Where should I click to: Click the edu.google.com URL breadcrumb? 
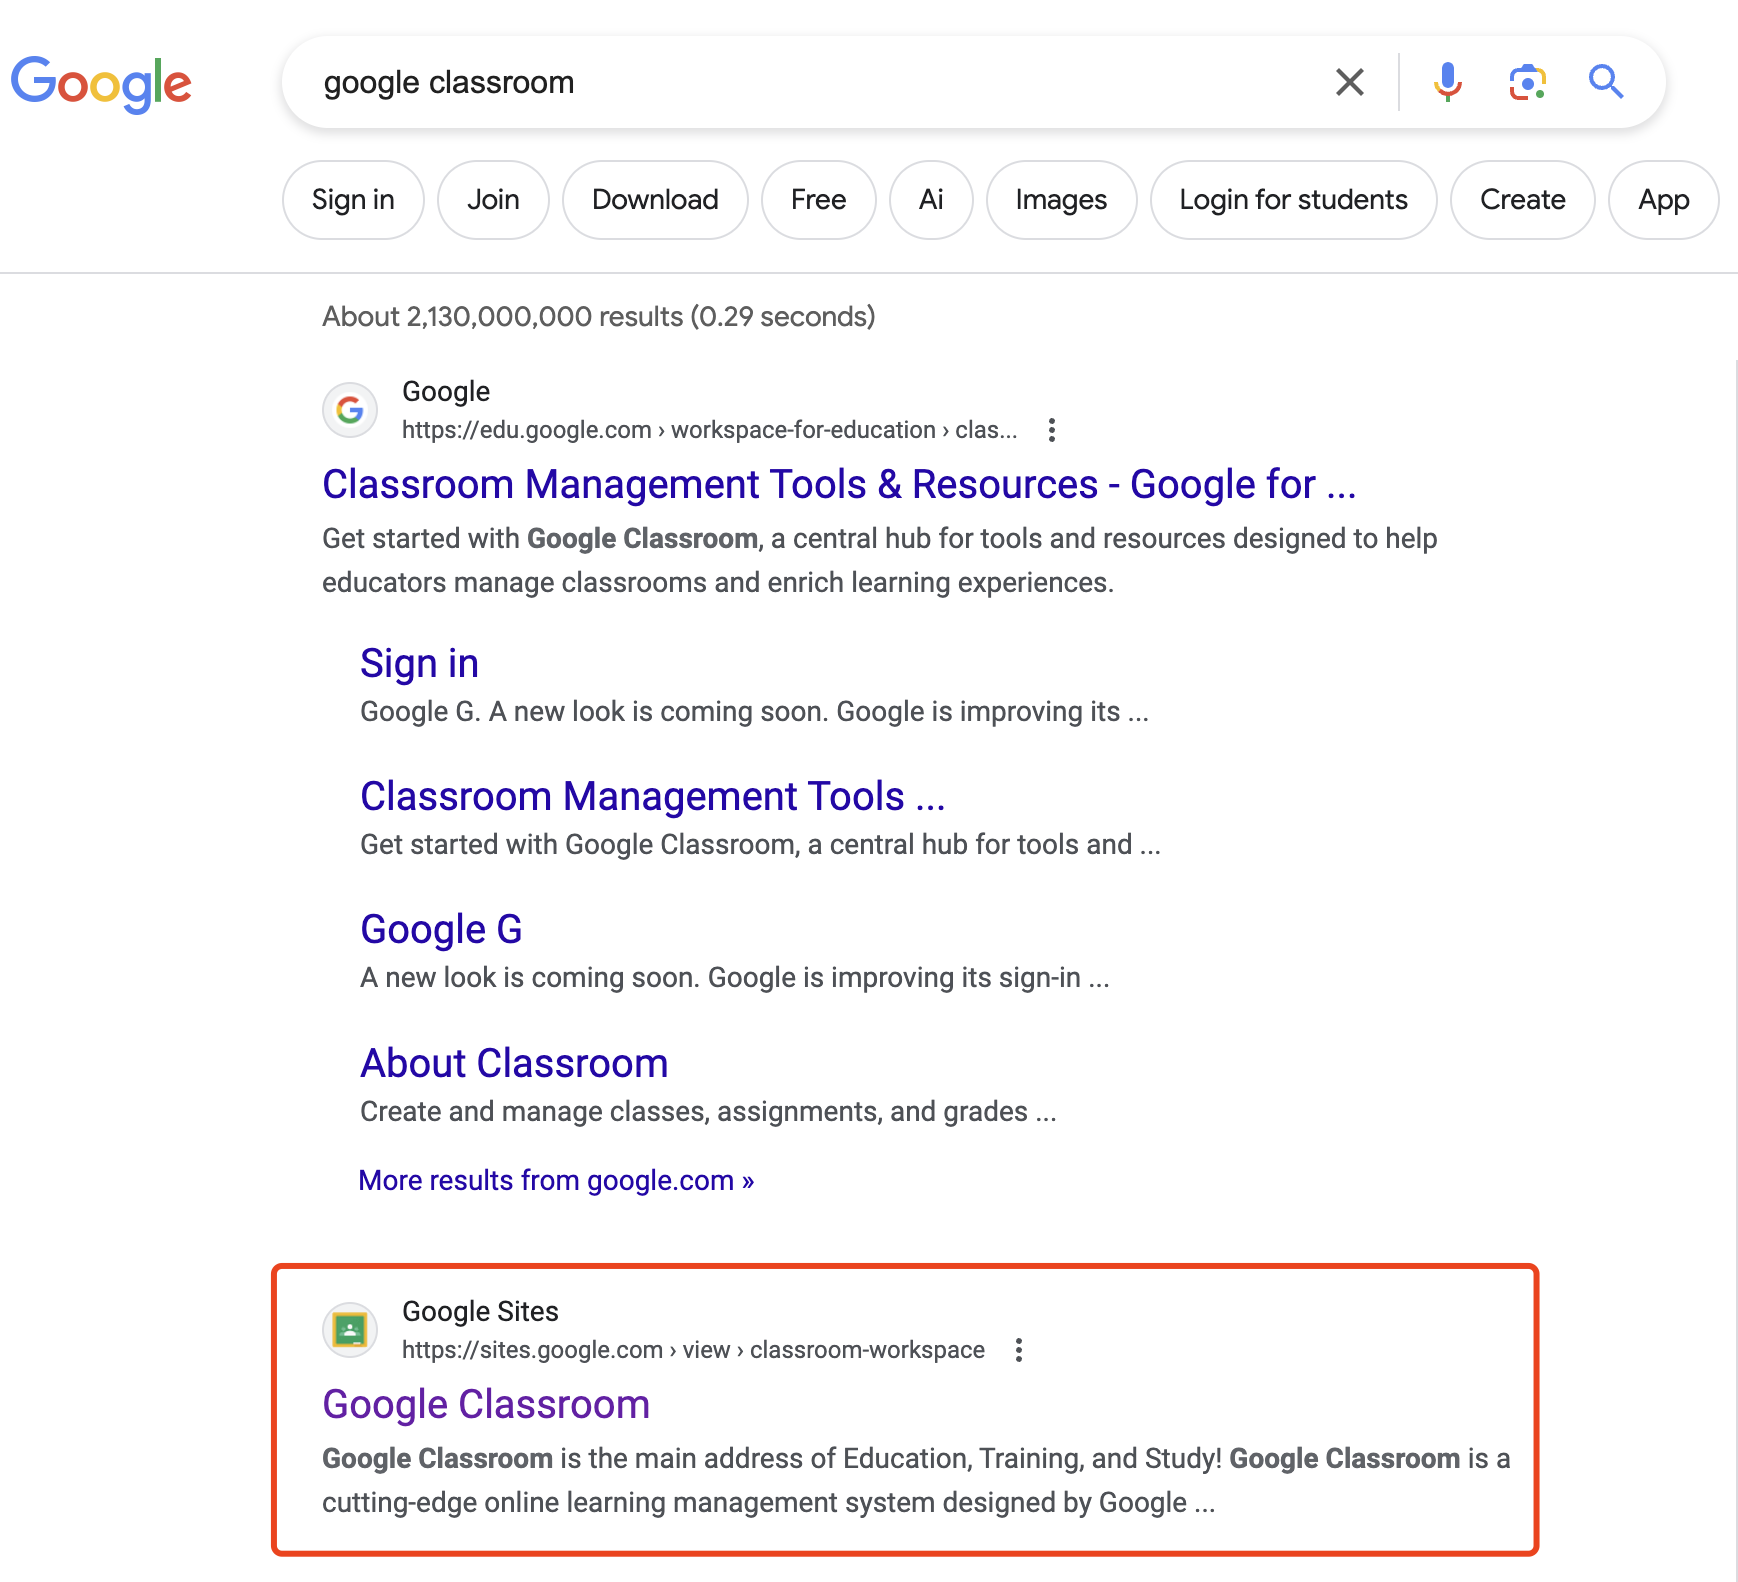[709, 430]
